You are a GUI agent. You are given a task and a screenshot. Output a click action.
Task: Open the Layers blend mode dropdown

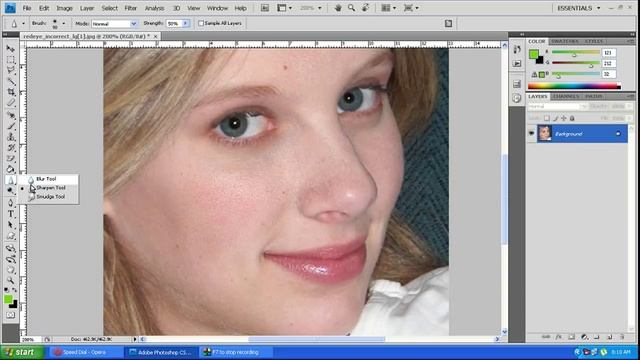[x=558, y=107]
